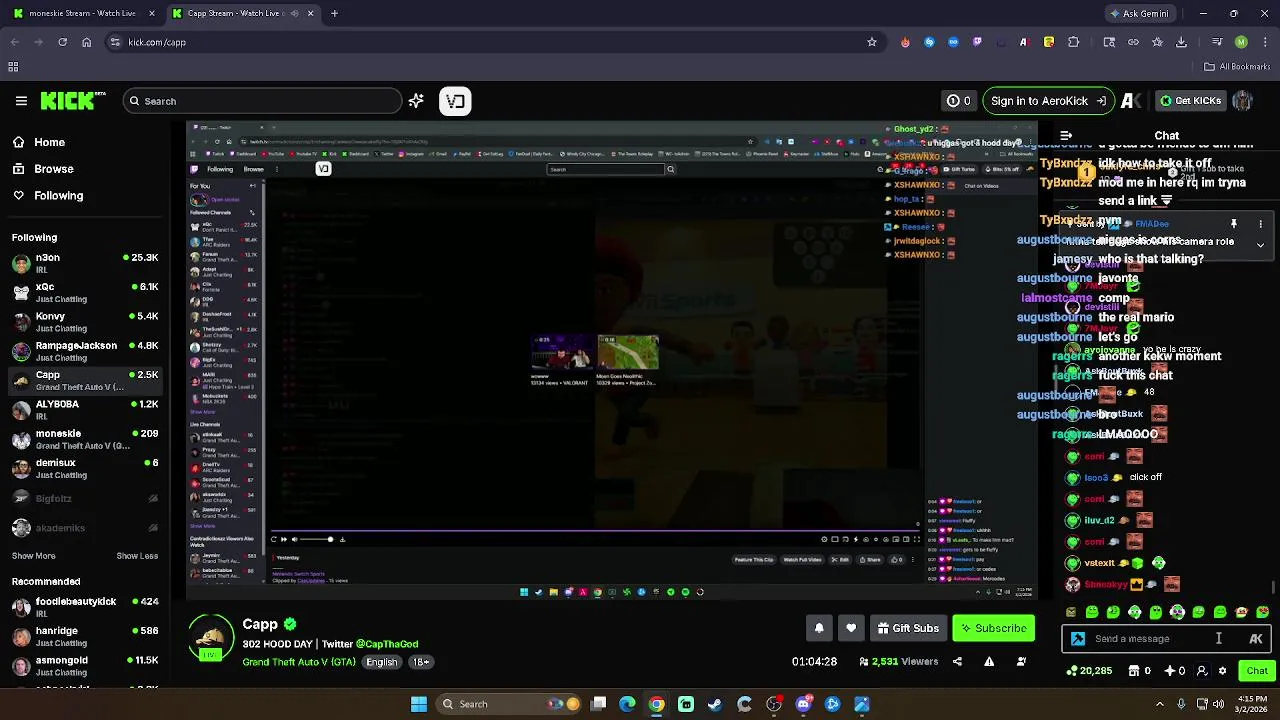Toggle stream notification bell

click(x=819, y=628)
